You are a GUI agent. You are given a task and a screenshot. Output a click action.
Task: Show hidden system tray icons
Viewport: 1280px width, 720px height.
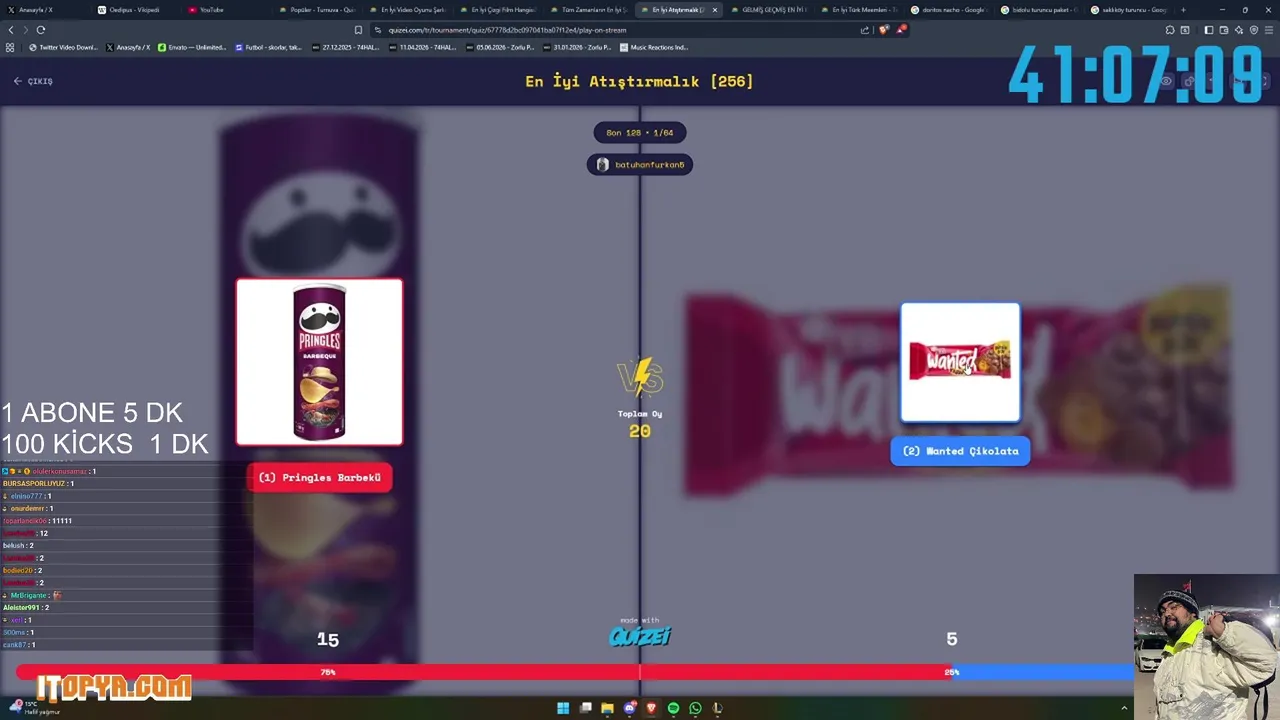tap(1124, 708)
